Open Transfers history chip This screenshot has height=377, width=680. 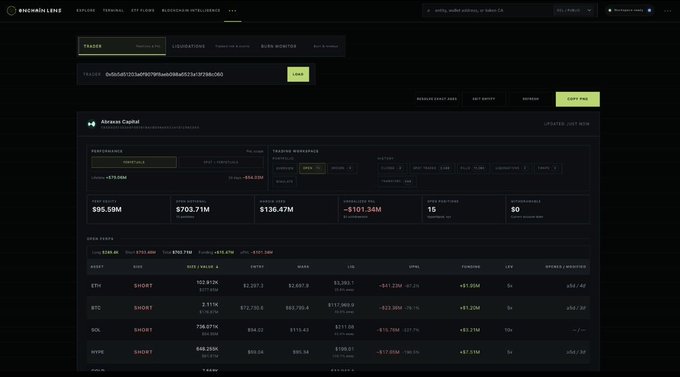[396, 181]
